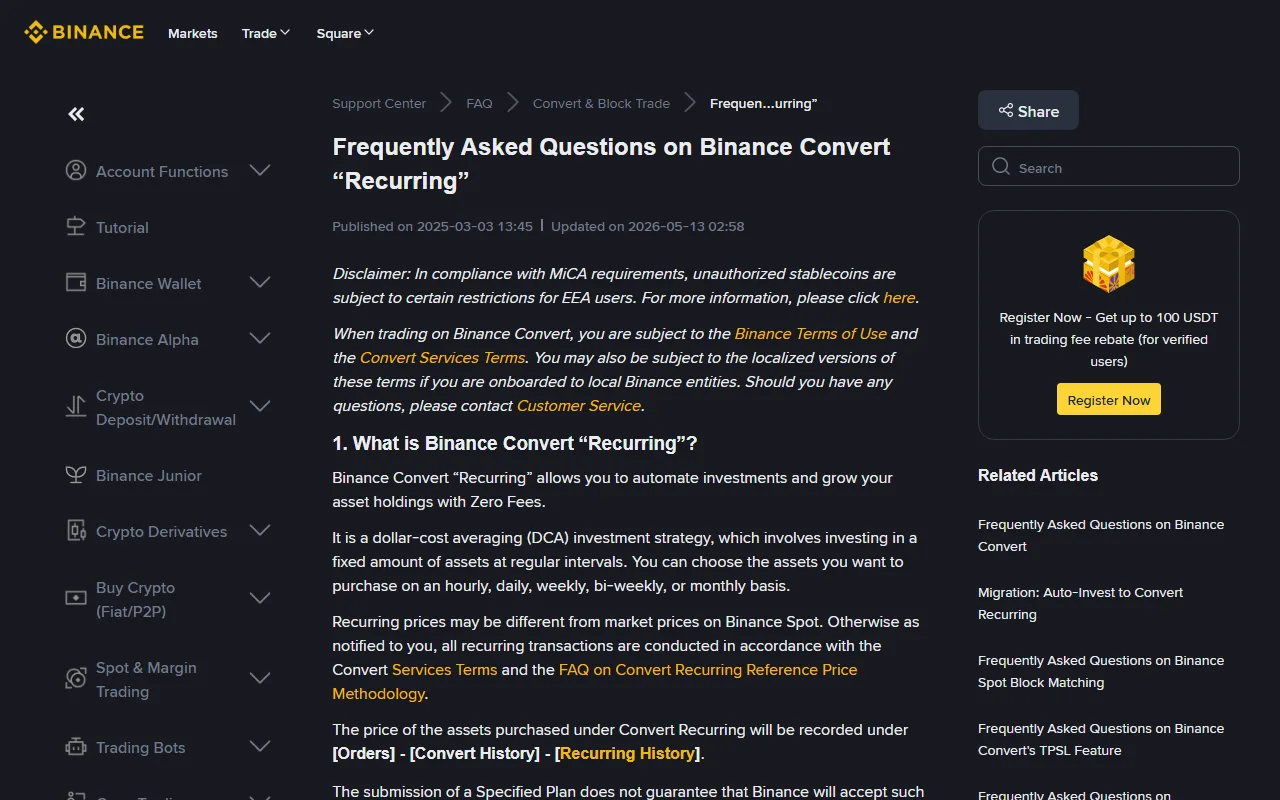
Task: Click the Account Functions person icon
Action: point(76,170)
